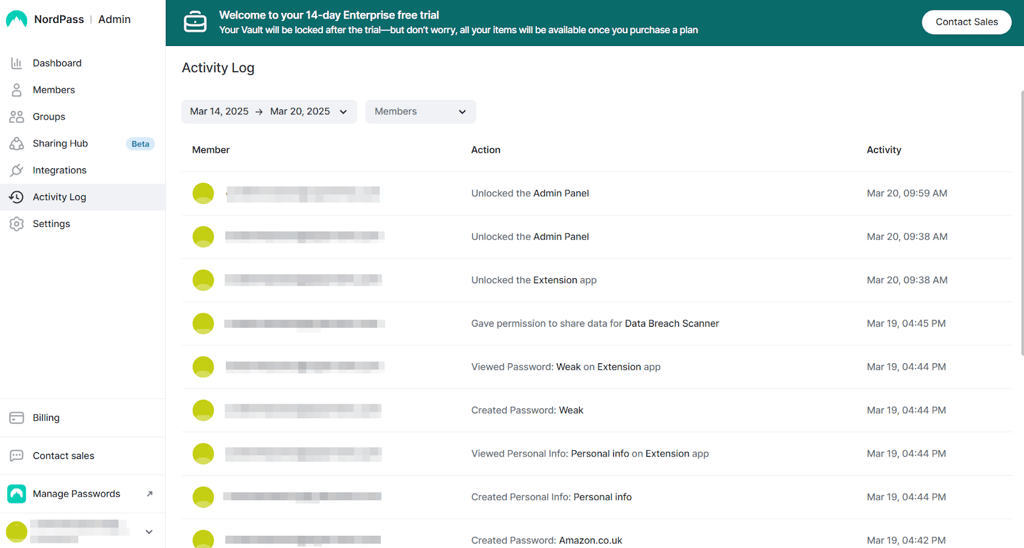Click the Billing card icon
Viewport: 1024px width, 548px height.
pyautogui.click(x=16, y=418)
